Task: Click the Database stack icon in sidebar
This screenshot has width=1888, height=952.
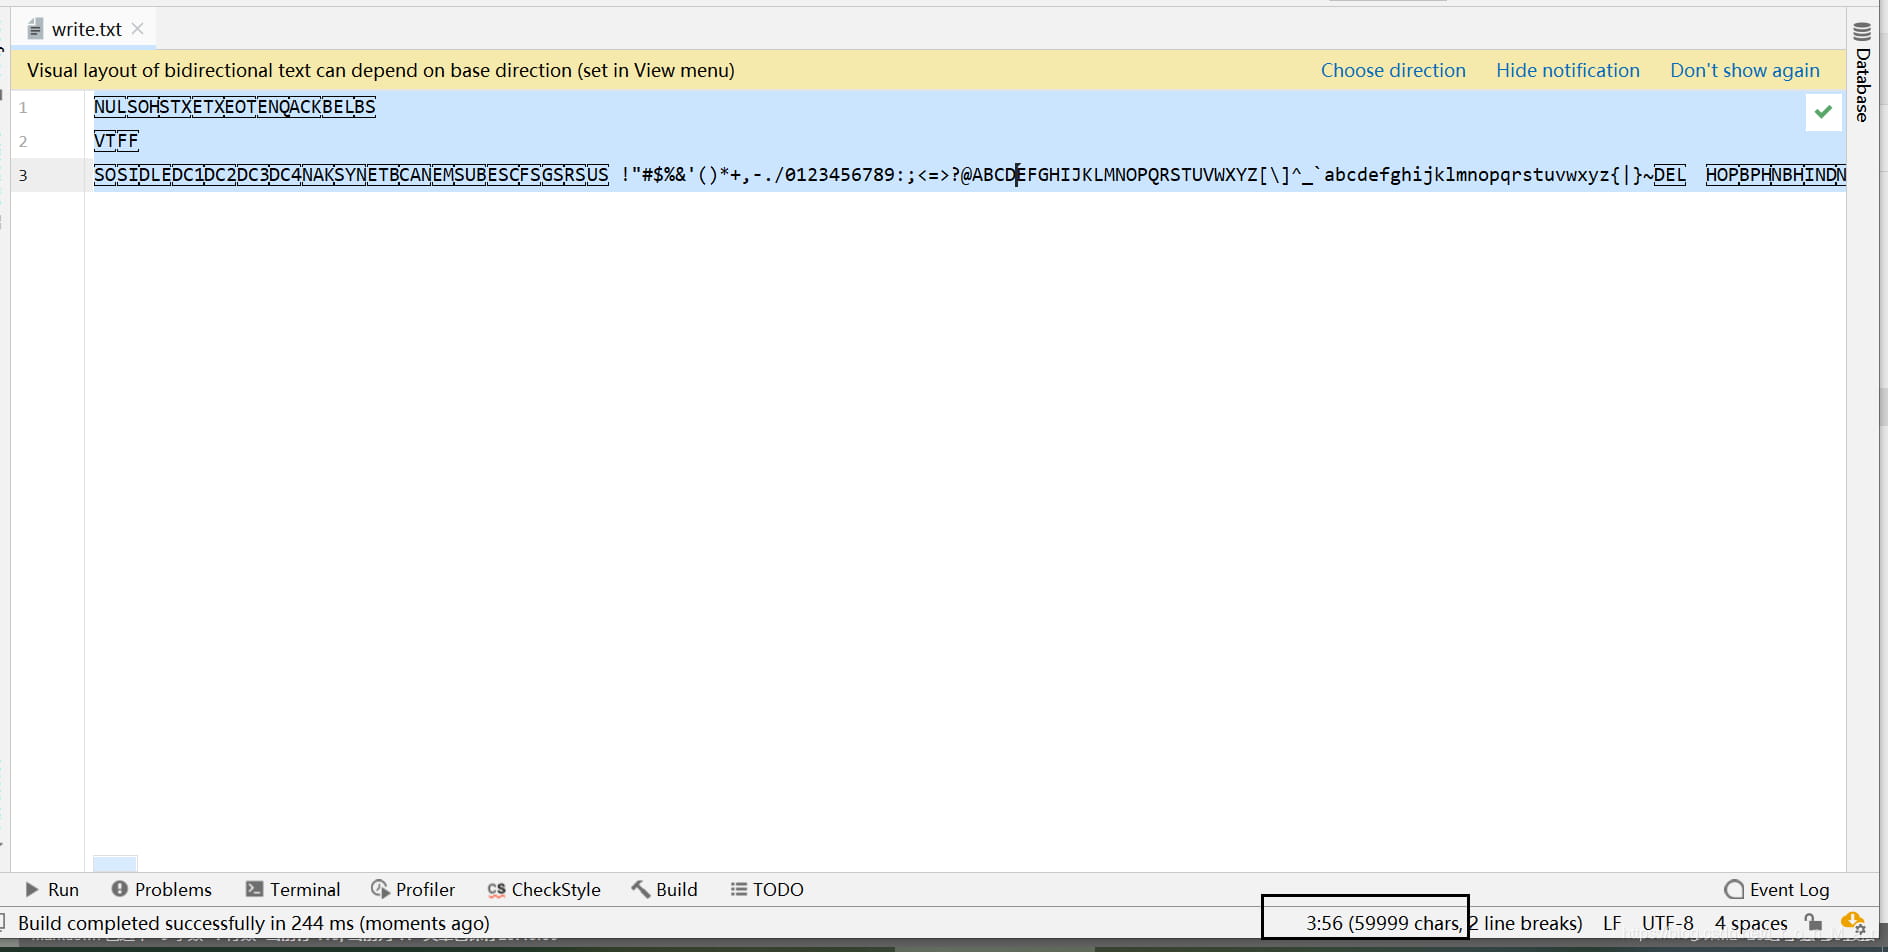Action: (1862, 31)
